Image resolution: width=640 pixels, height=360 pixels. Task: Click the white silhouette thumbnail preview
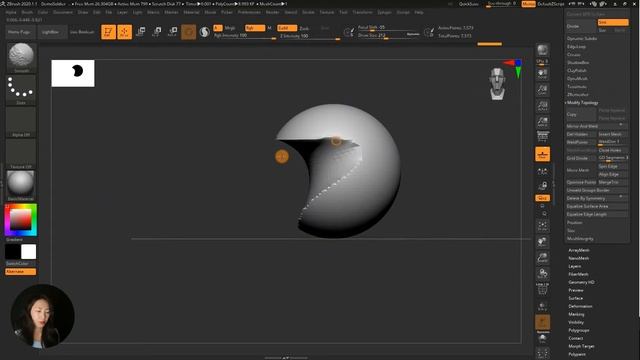tap(73, 73)
